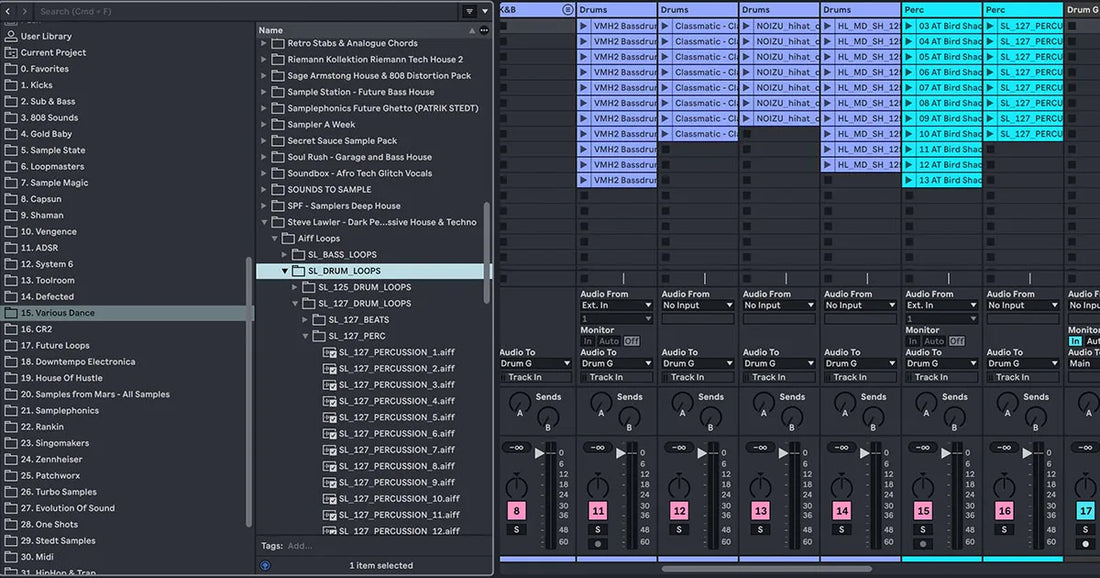Expand the SL_127_BEATS folder
The width and height of the screenshot is (1100, 578).
click(304, 320)
